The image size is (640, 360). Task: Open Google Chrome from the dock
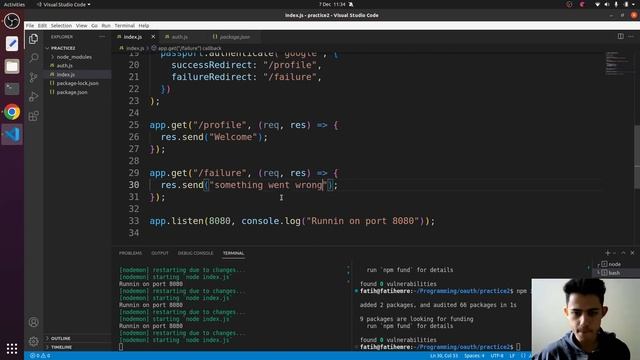[11, 112]
